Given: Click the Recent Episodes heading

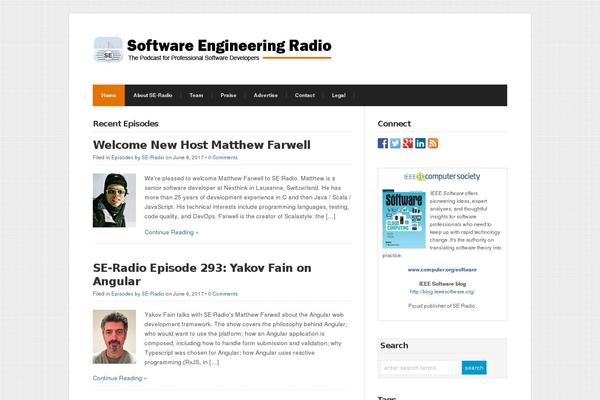Looking at the screenshot, I should 126,124.
